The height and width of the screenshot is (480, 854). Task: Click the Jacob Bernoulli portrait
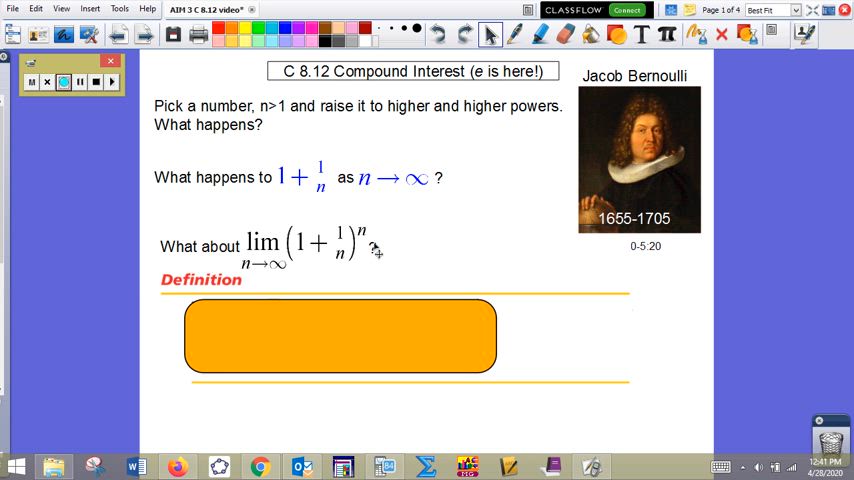click(639, 160)
